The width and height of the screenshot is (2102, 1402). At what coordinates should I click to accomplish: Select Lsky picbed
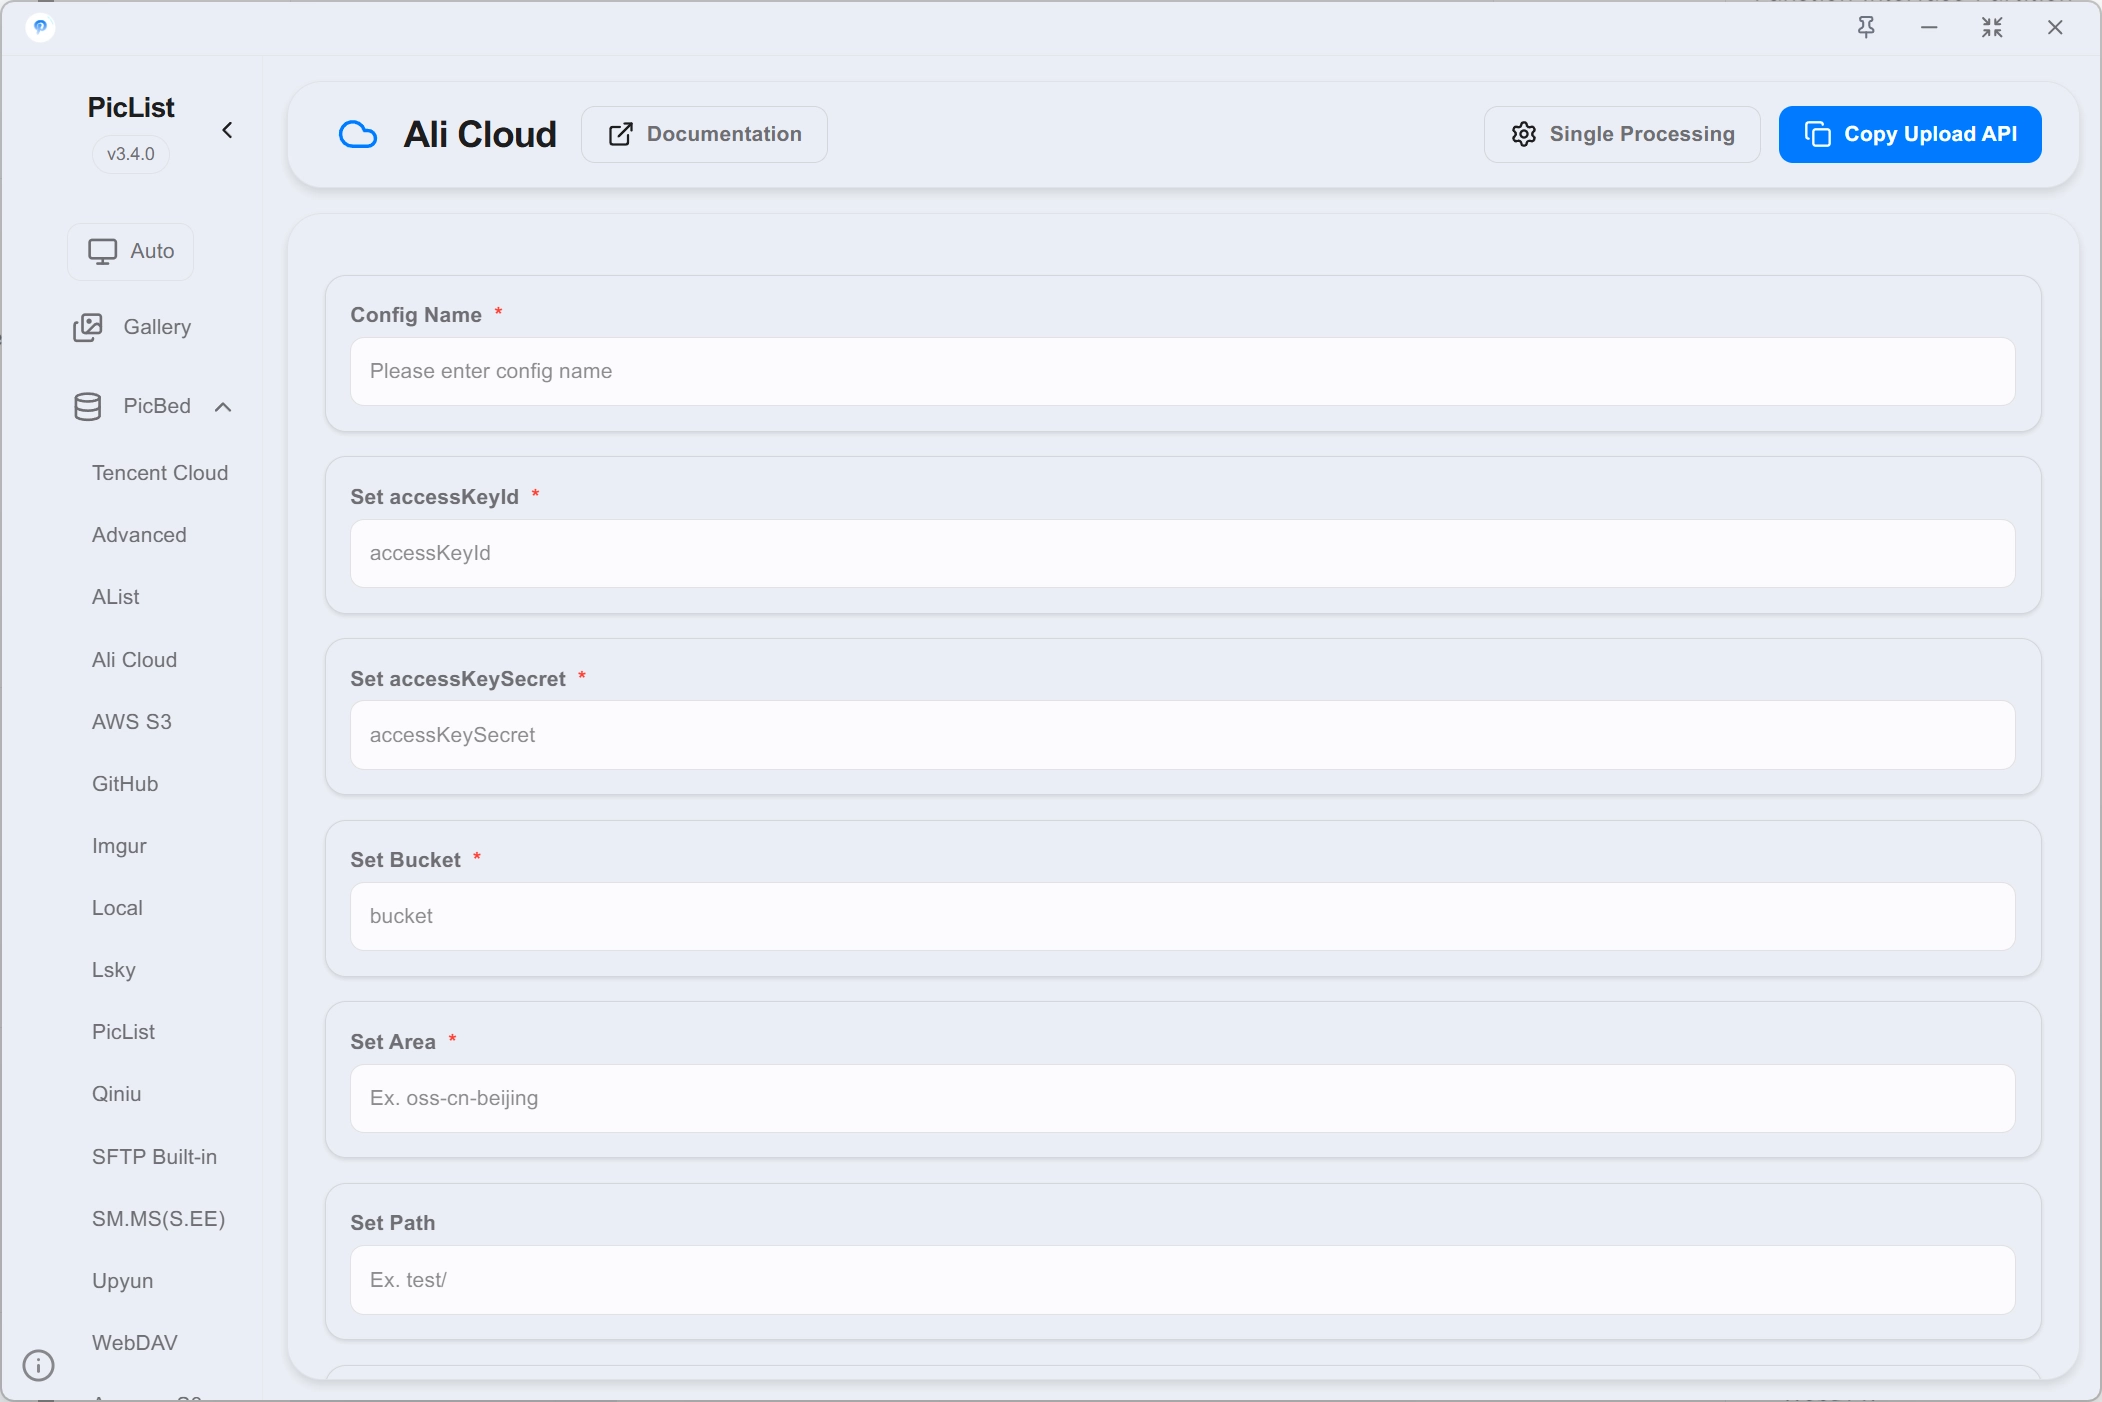pos(114,970)
